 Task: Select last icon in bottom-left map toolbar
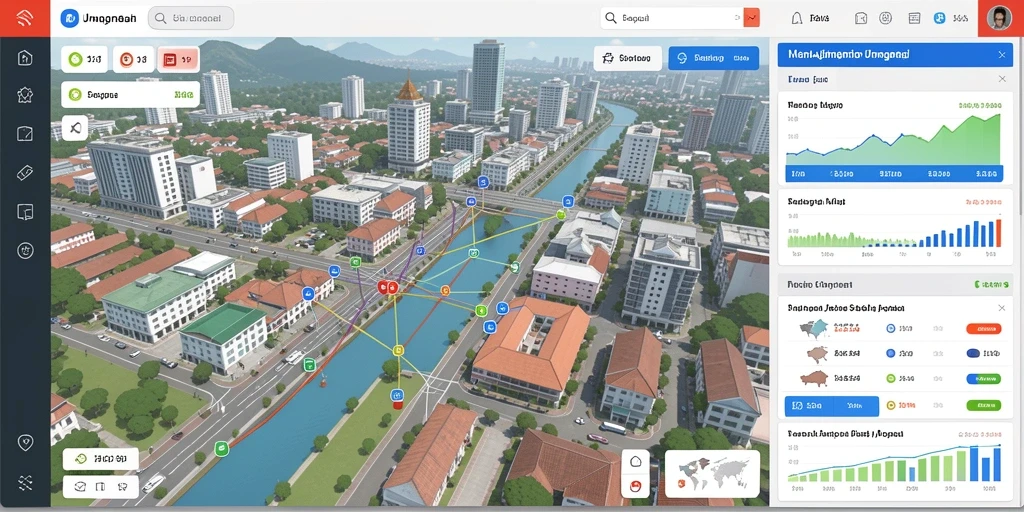(121, 487)
